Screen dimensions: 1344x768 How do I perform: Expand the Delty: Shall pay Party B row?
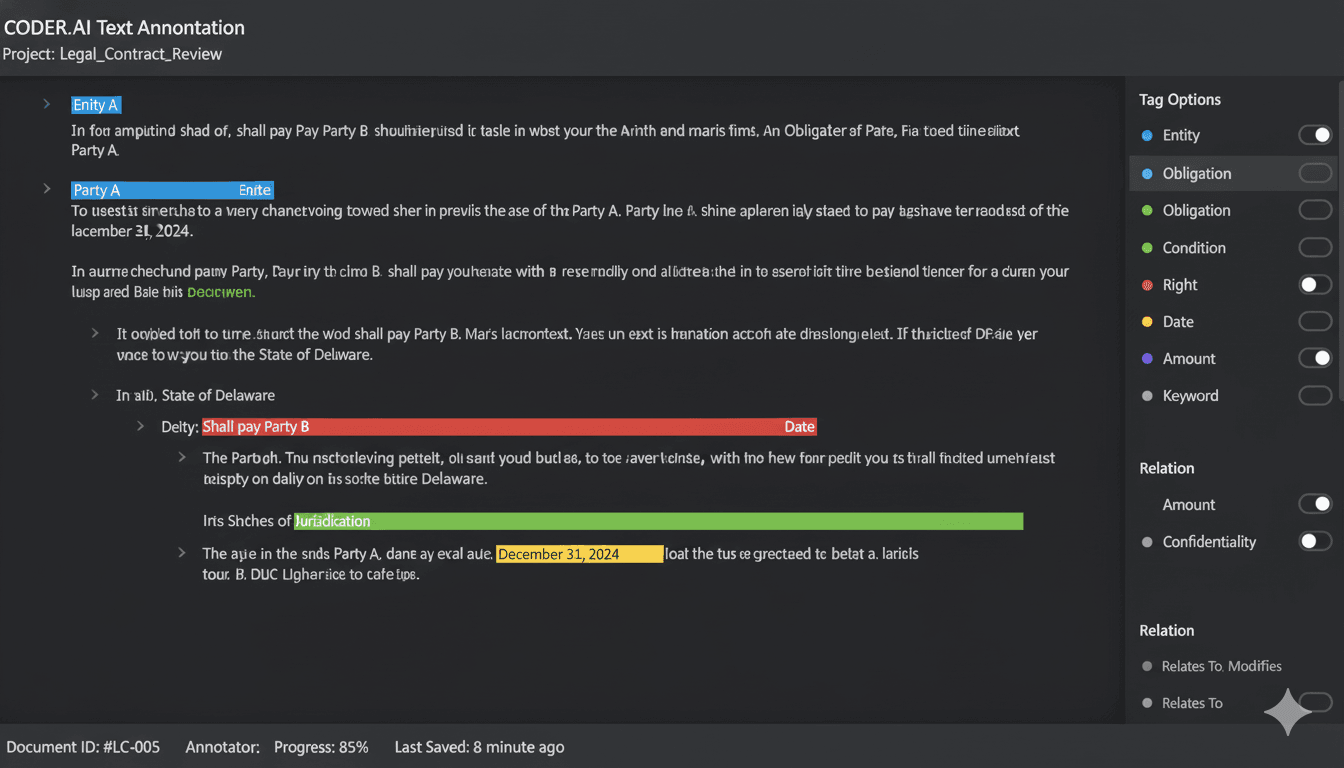tap(142, 426)
